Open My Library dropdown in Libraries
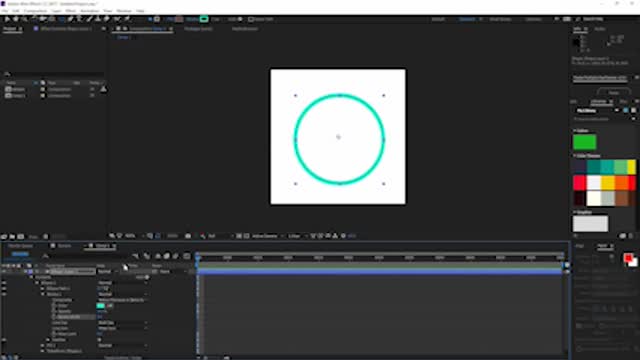Viewport: 640px width, 360px height. pyautogui.click(x=597, y=111)
